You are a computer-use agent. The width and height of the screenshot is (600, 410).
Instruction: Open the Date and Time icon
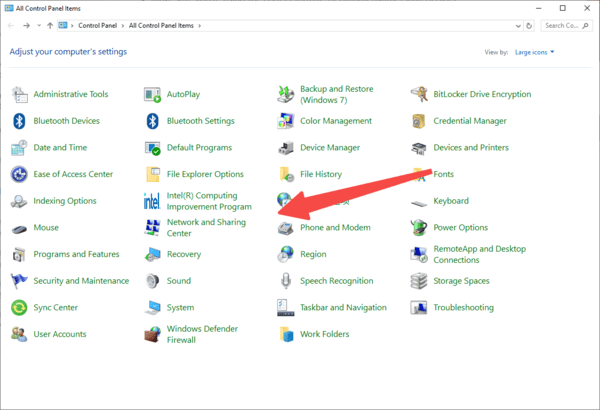point(20,148)
